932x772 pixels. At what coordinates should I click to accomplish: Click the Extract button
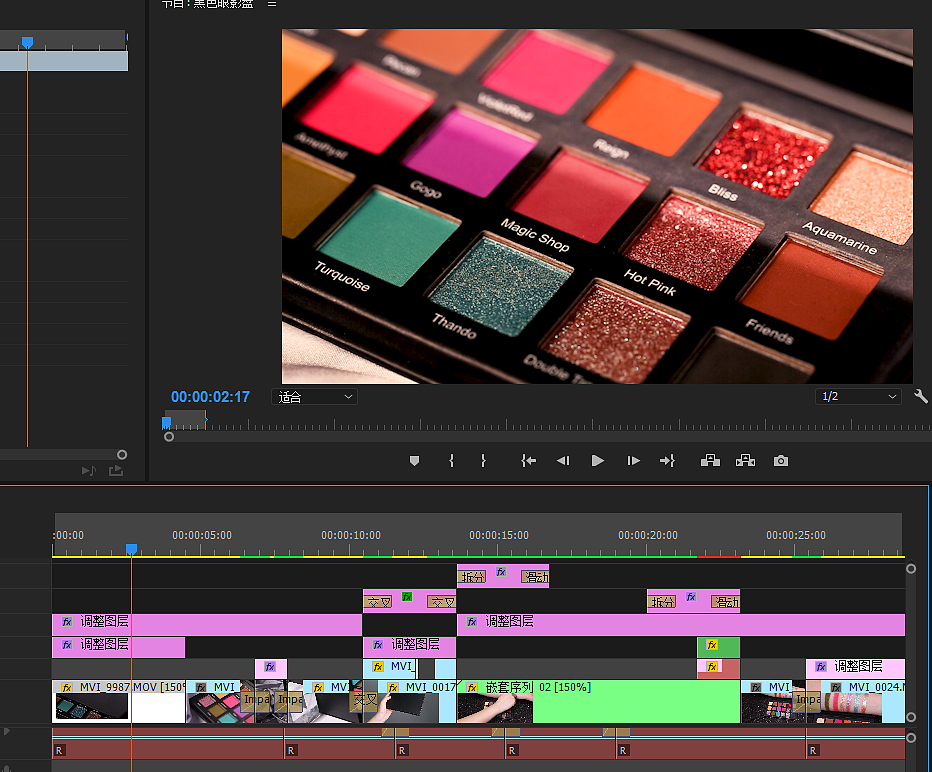745,461
